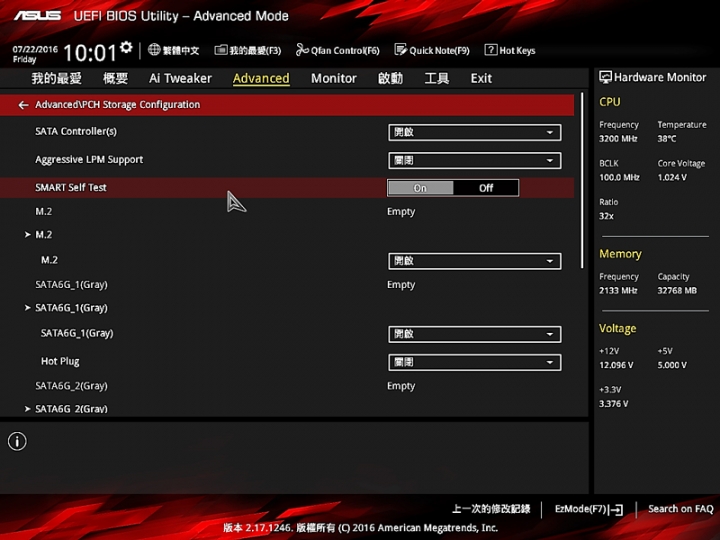
Task: Expand the M.2 submenu arrow
Action: (x=28, y=235)
